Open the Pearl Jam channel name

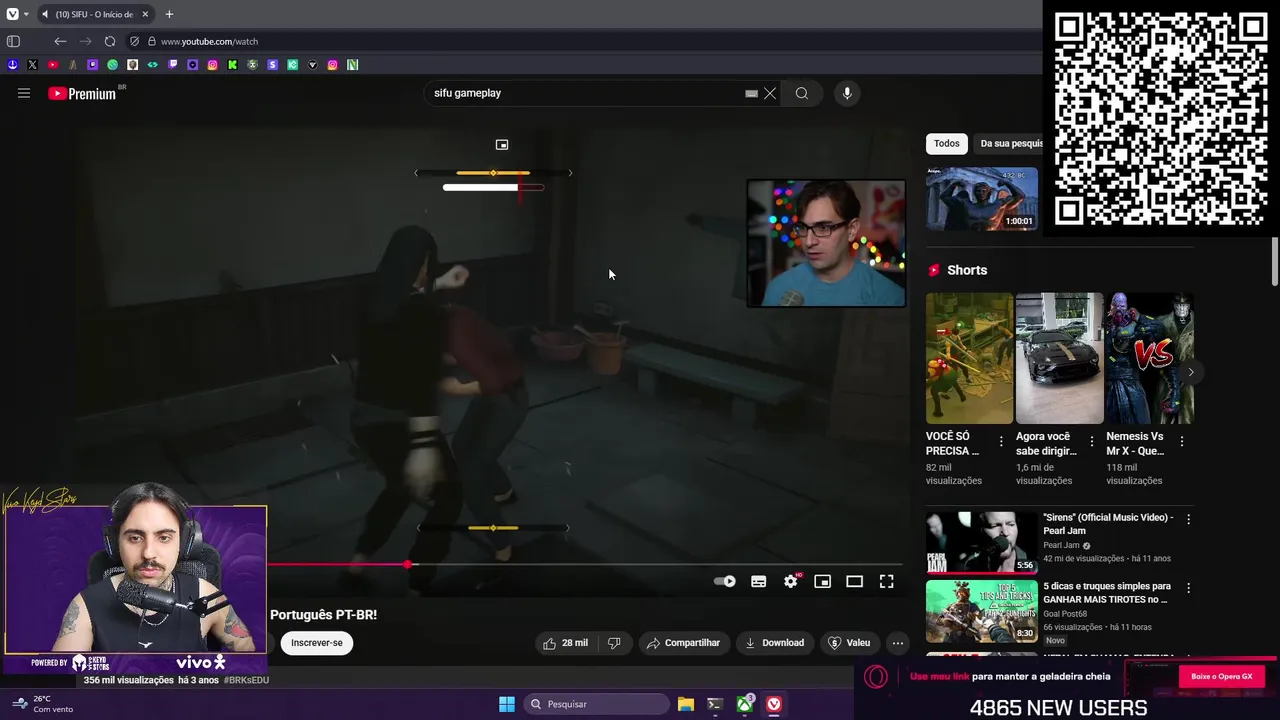[1061, 546]
